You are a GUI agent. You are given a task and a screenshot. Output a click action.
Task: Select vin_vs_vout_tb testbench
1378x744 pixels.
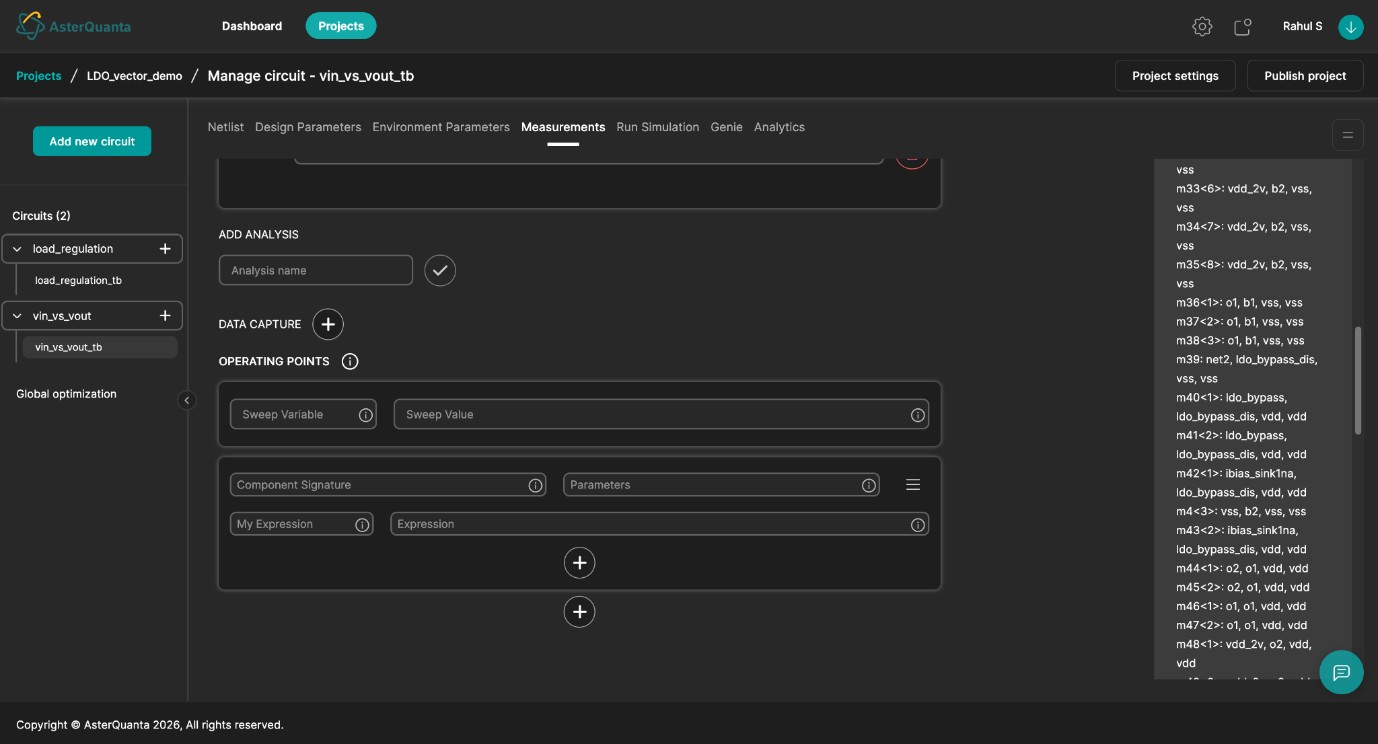(x=100, y=348)
